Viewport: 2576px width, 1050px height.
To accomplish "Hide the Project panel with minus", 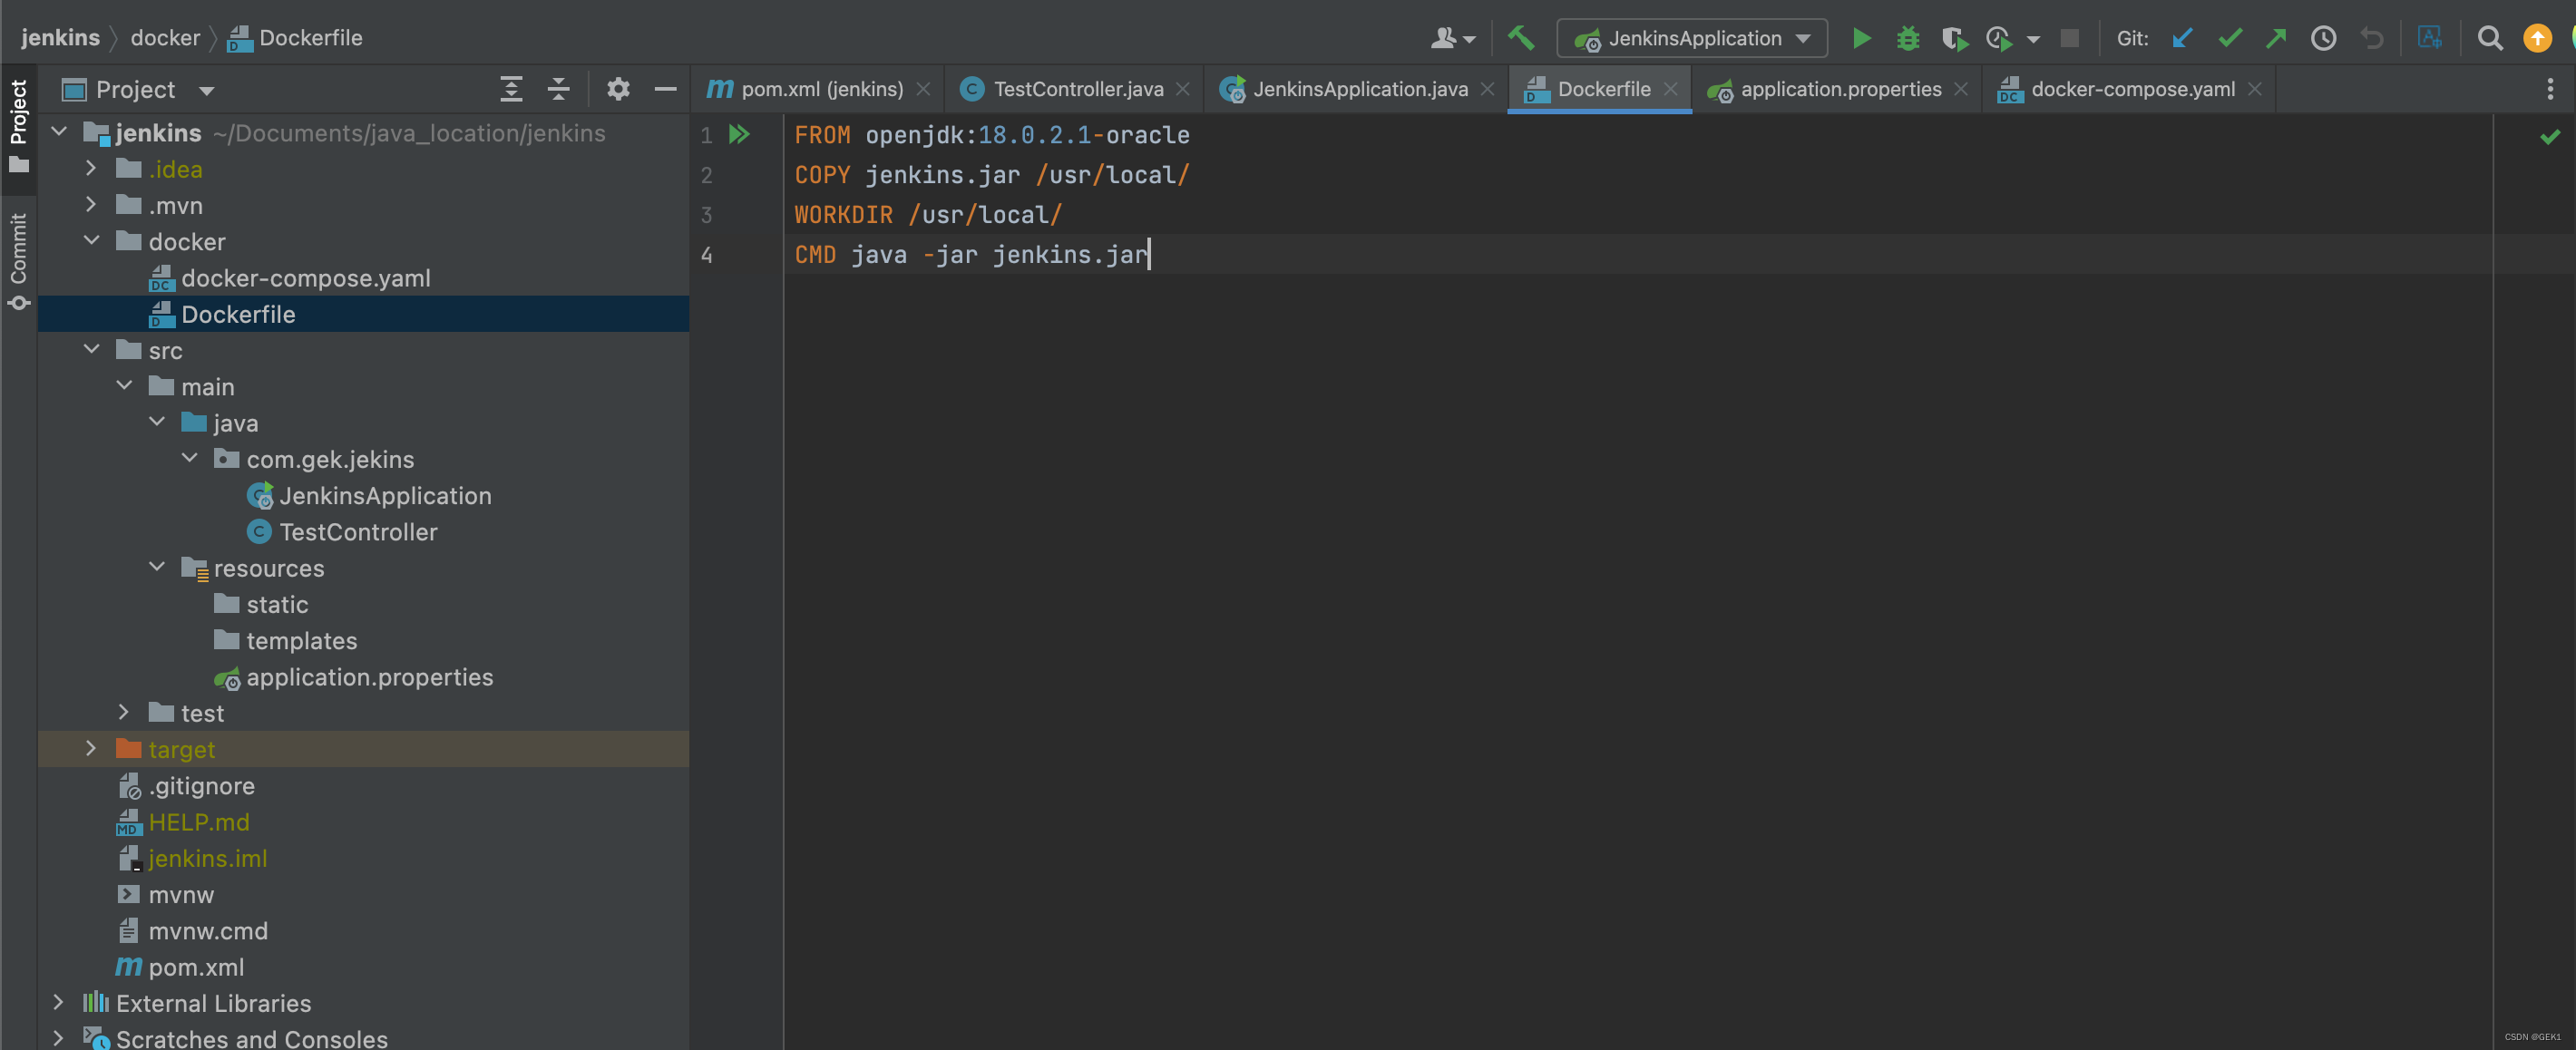I will pos(665,89).
